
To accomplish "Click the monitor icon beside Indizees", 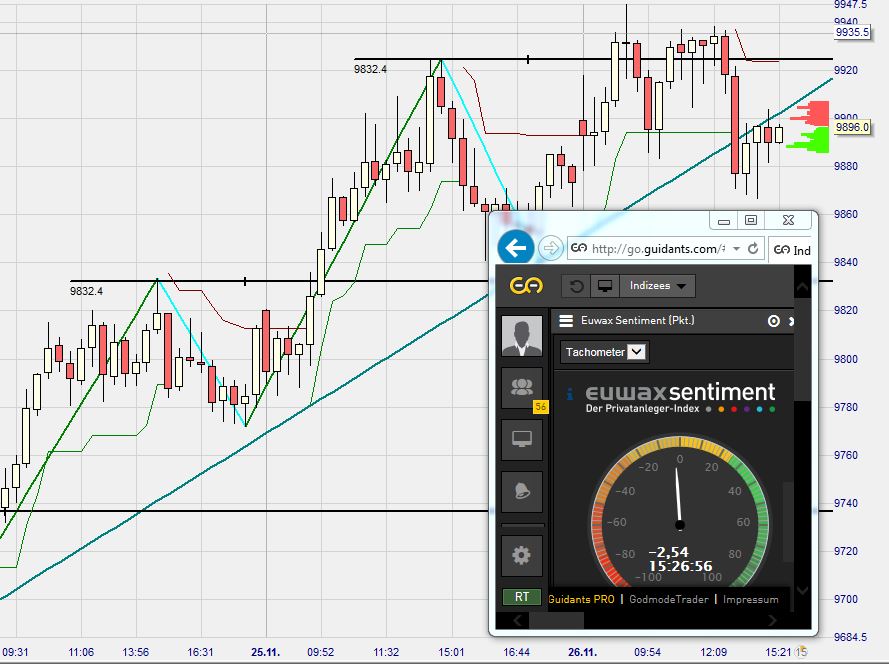I will pyautogui.click(x=604, y=286).
